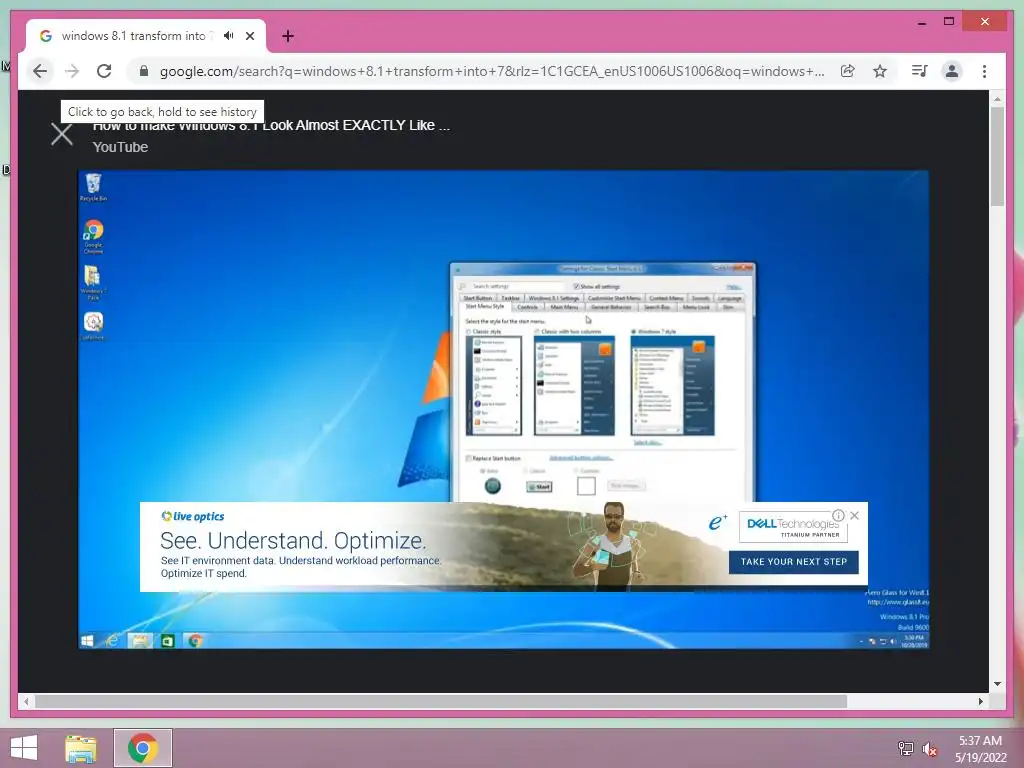Click the Dell Technologies partner logo
This screenshot has height=768, width=1024.
click(x=793, y=527)
